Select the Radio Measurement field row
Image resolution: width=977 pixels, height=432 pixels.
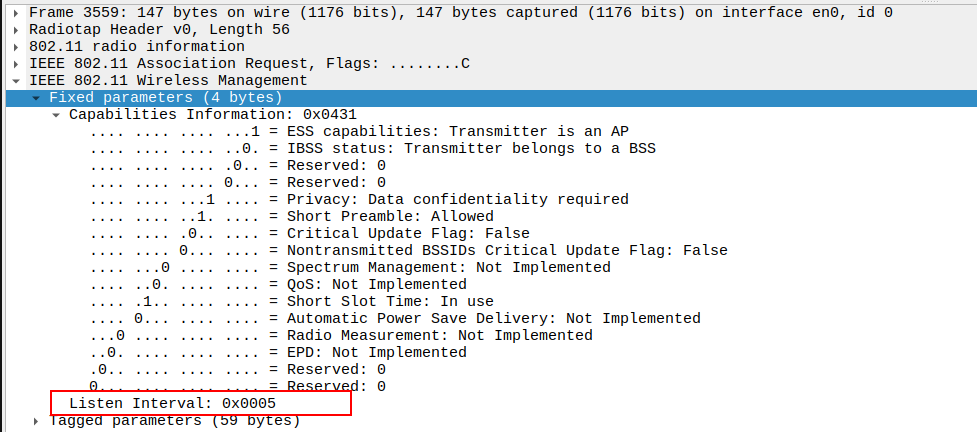click(x=439, y=336)
